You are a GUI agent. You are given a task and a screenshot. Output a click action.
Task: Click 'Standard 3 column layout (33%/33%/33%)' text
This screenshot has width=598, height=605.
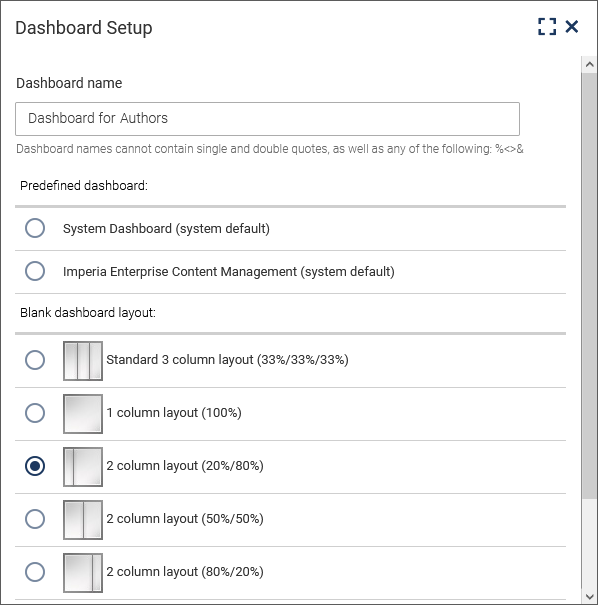click(227, 360)
